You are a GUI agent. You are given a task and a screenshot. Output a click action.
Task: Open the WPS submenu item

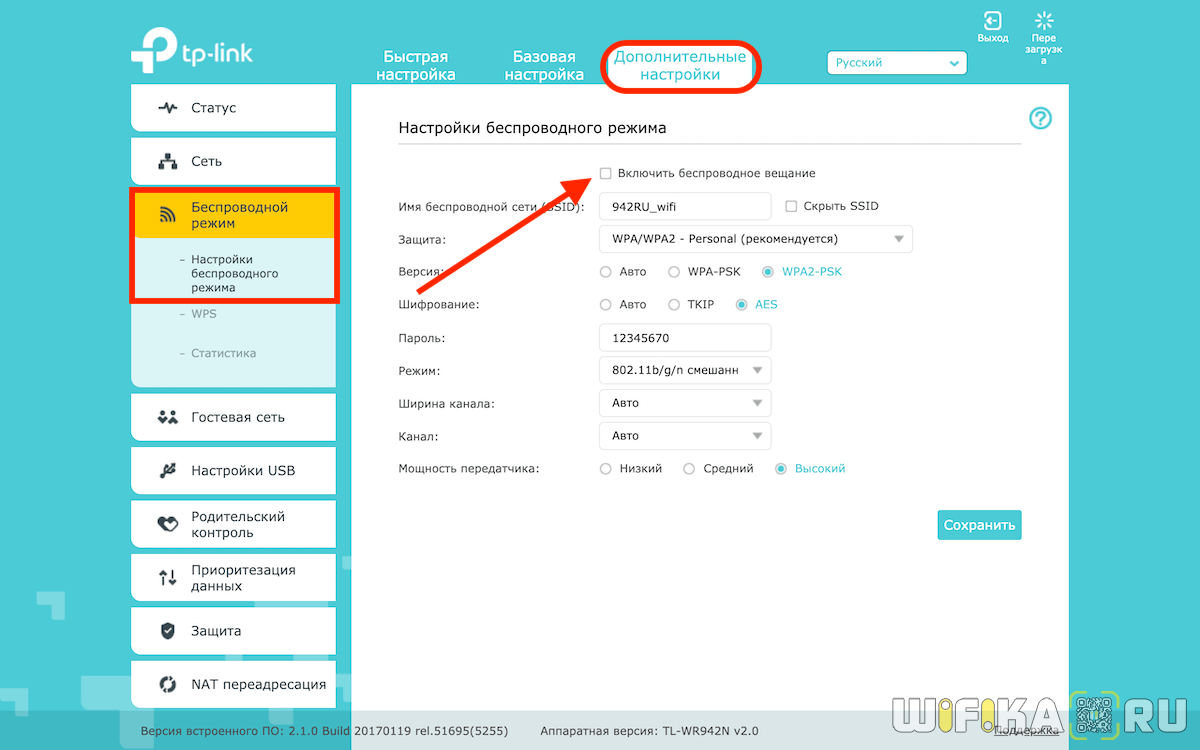pos(204,313)
